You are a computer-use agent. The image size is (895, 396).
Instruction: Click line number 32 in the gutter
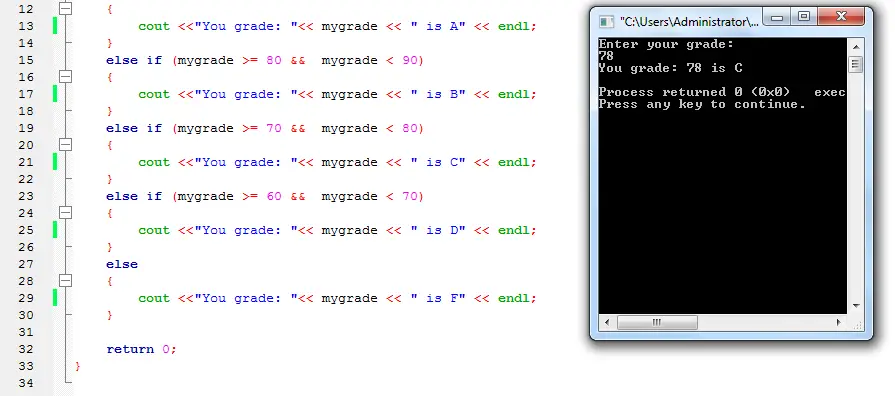pos(26,349)
